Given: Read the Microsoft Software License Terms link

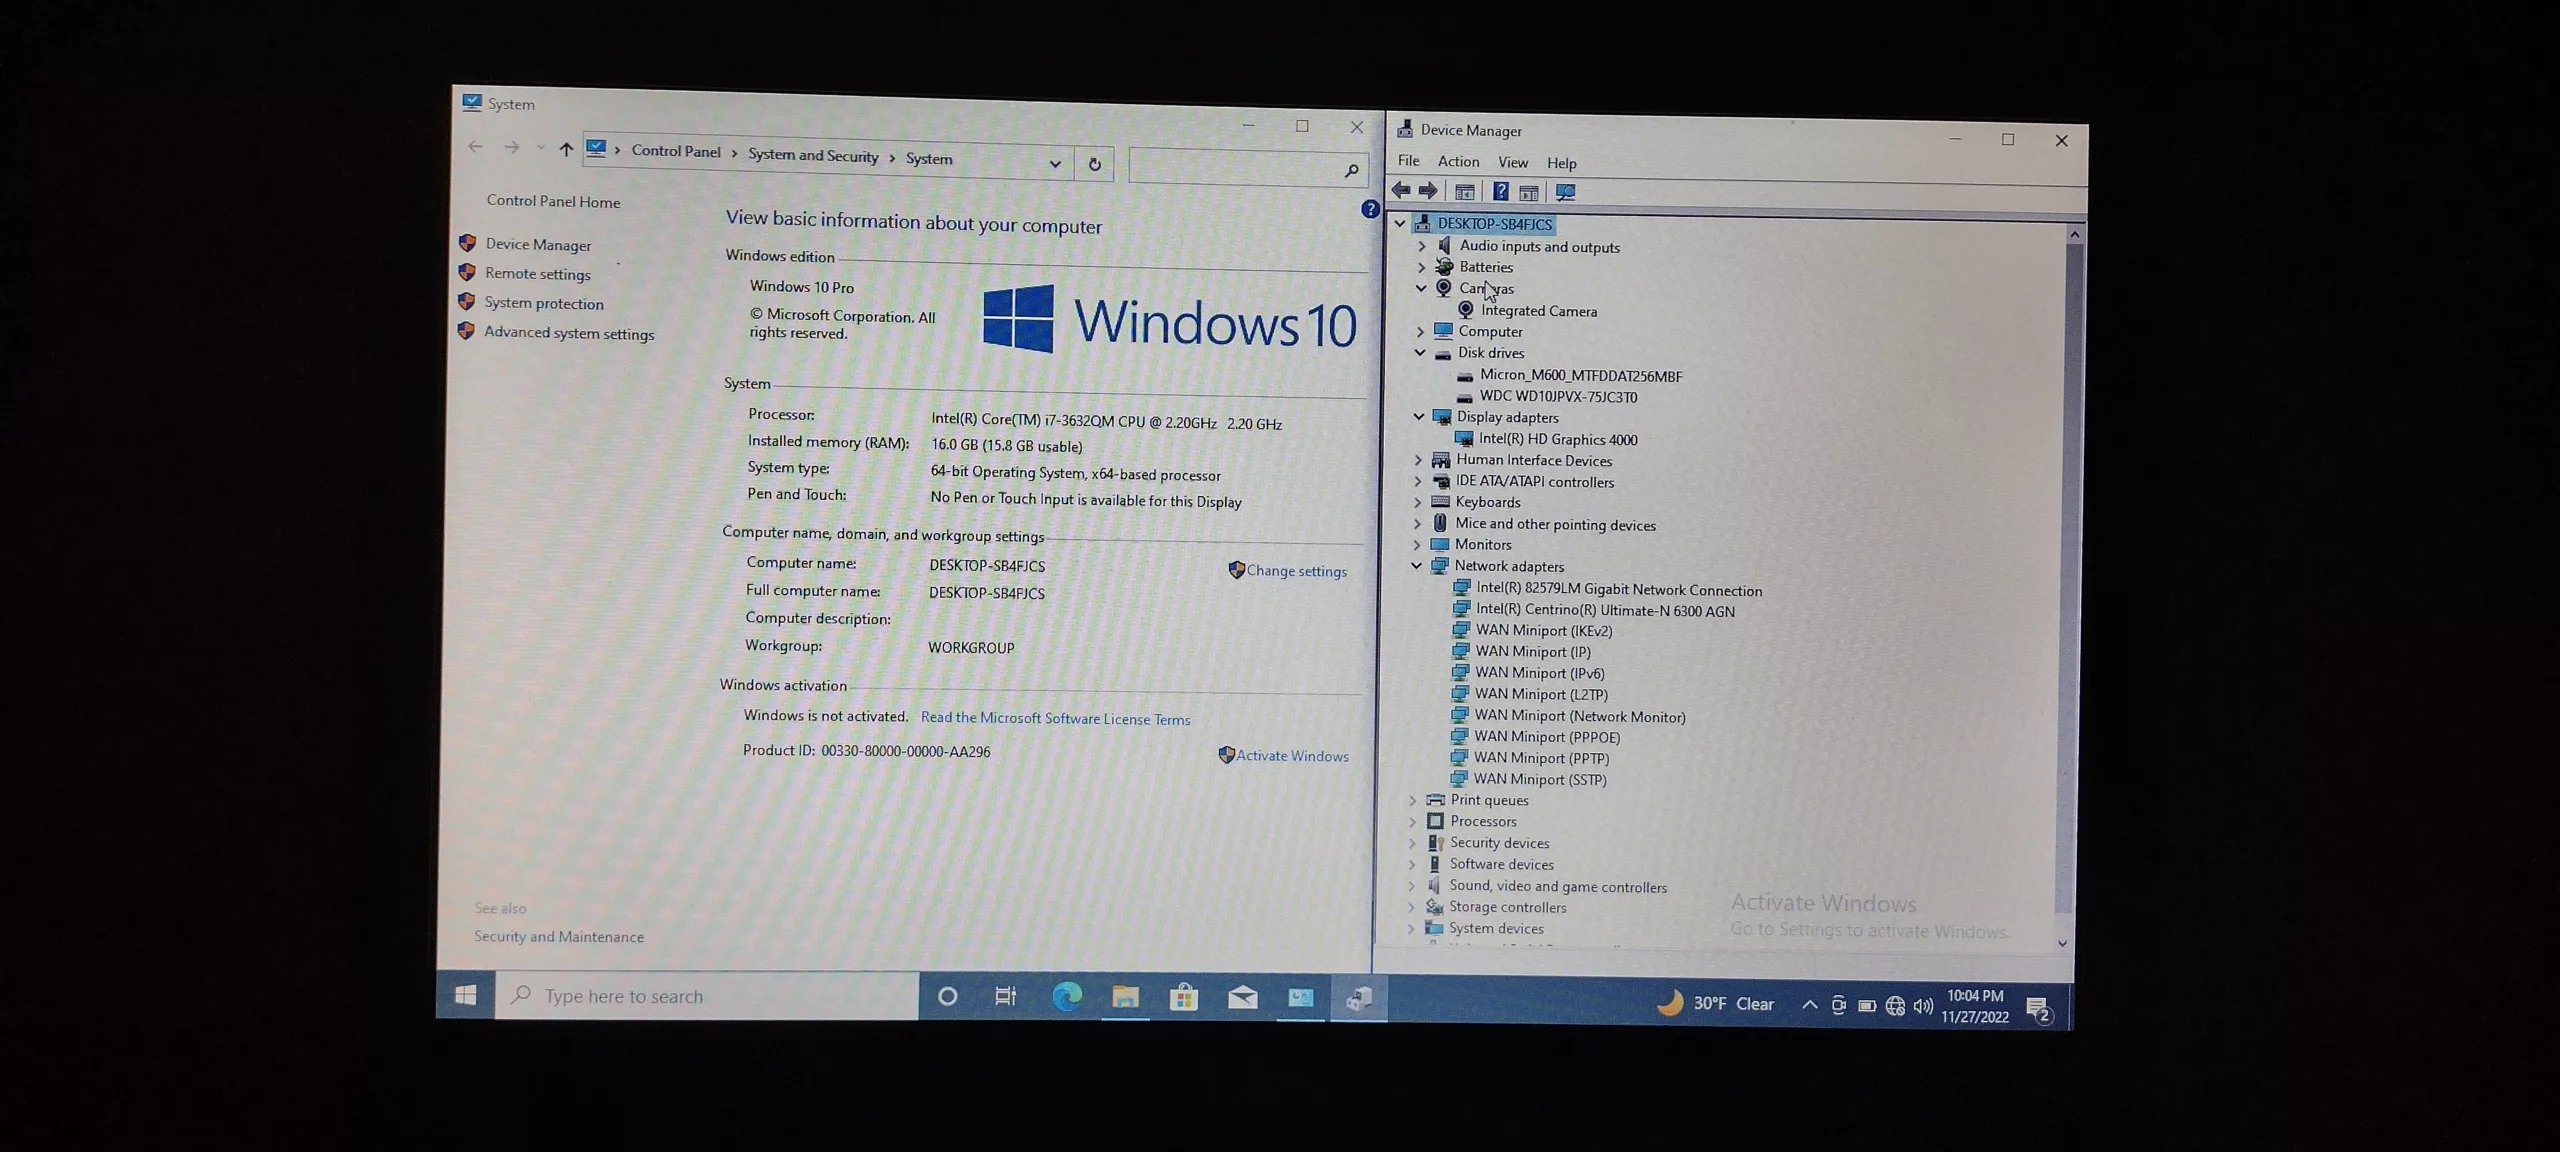Looking at the screenshot, I should pyautogui.click(x=1055, y=719).
